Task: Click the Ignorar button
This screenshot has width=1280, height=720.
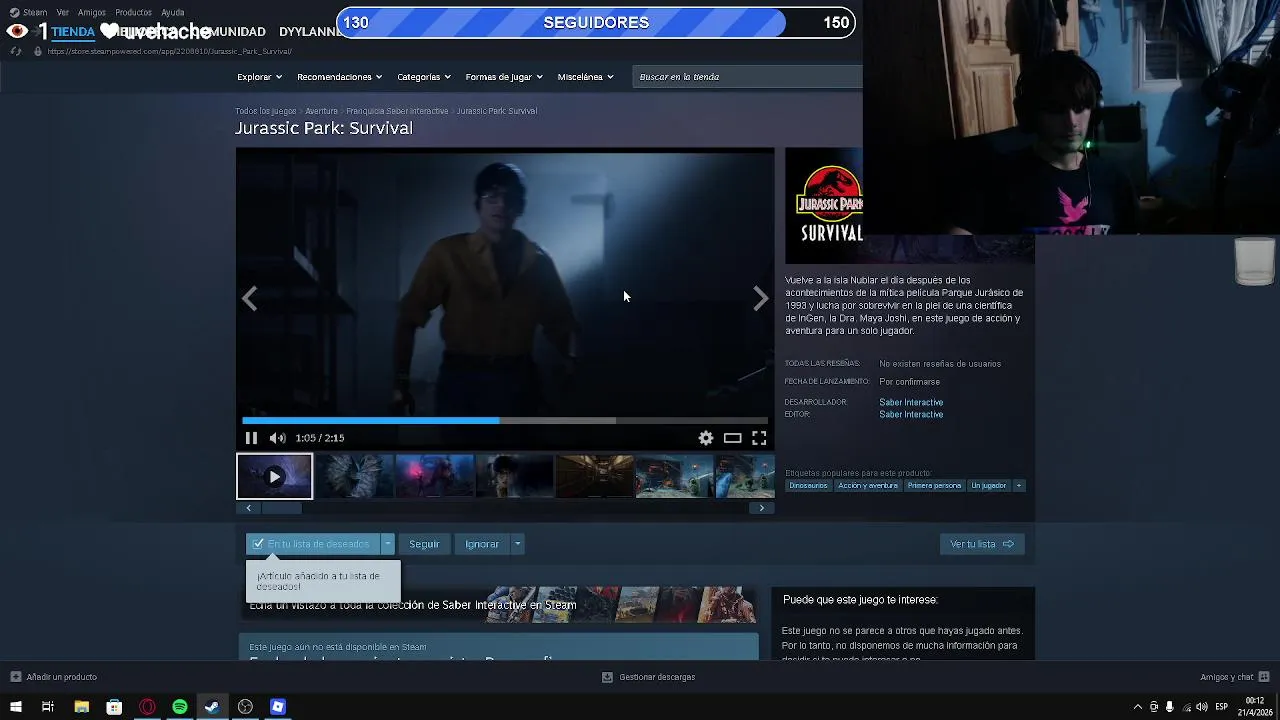Action: point(482,544)
